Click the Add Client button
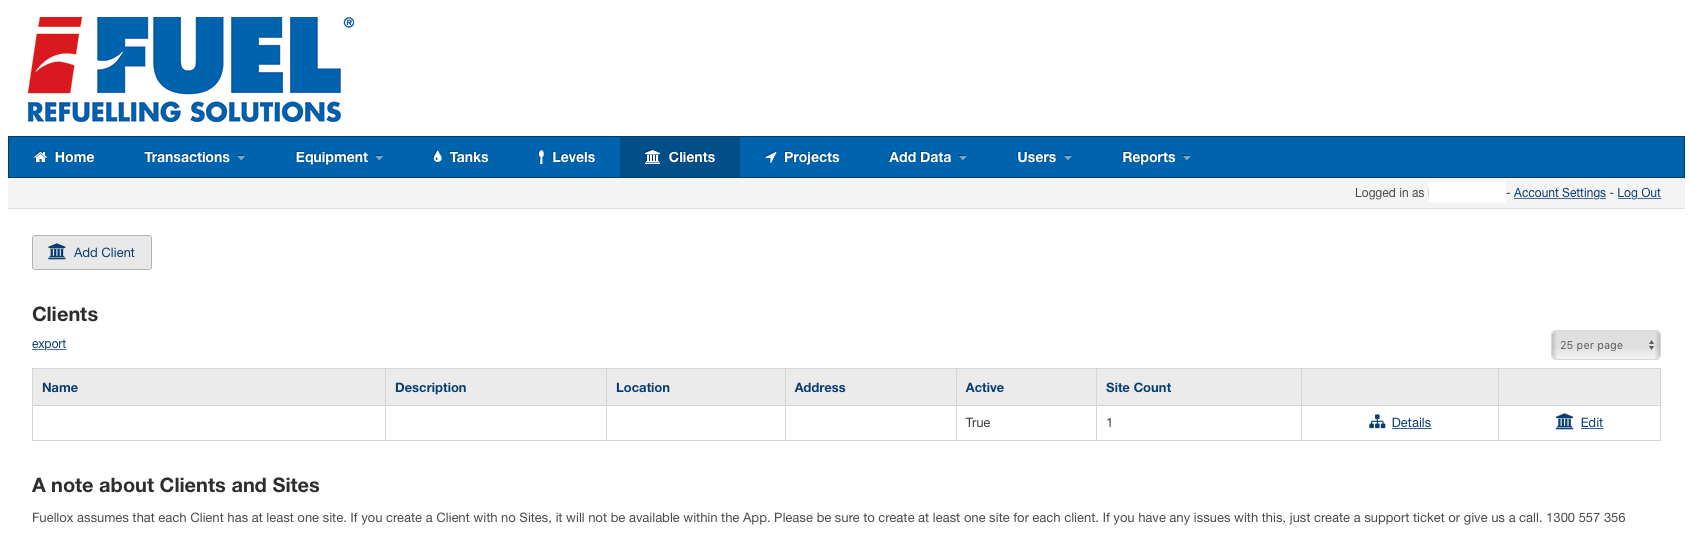 click(92, 252)
